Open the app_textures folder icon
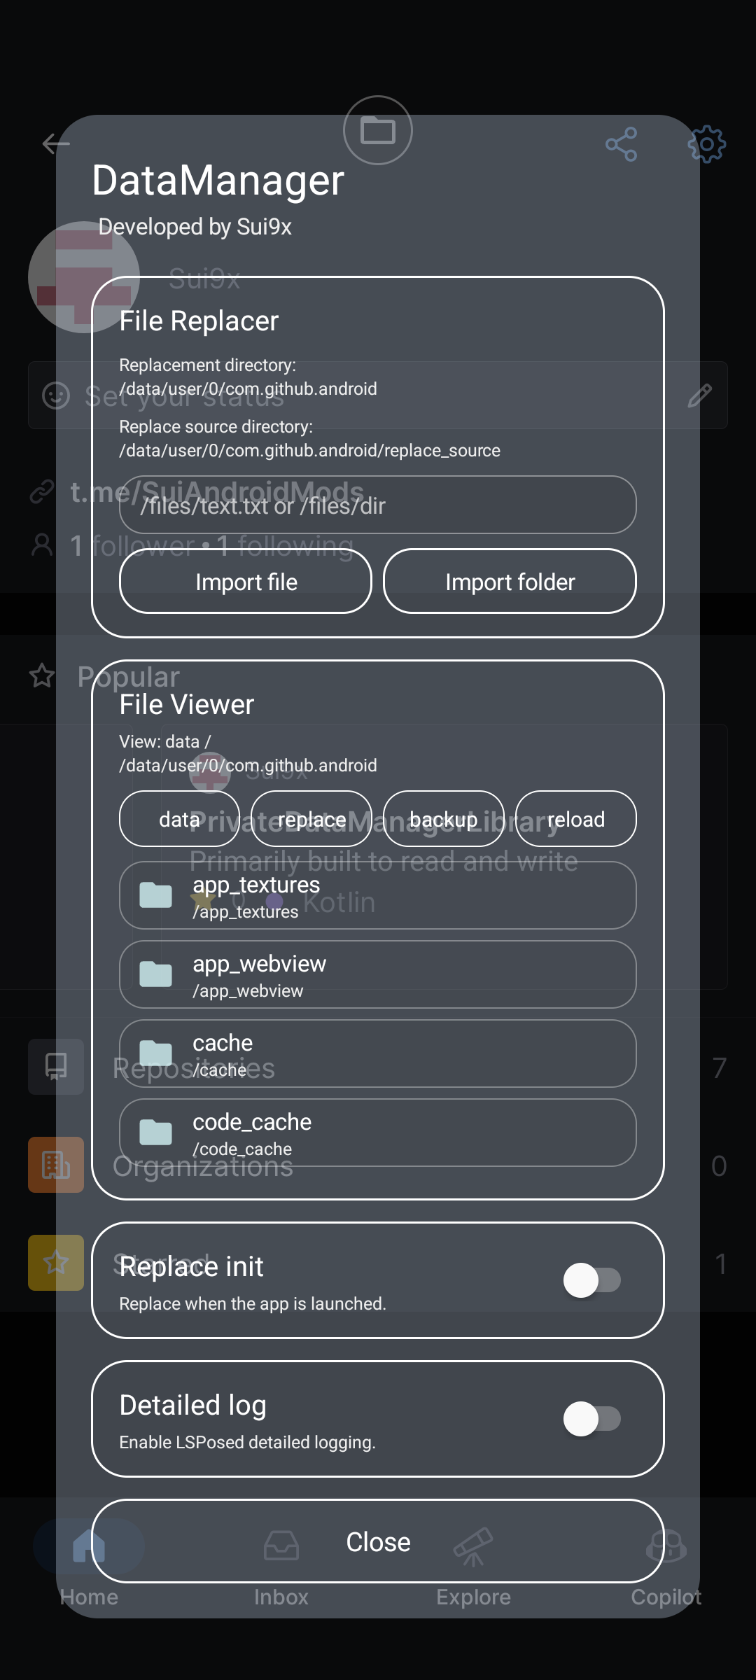The image size is (756, 1680). point(156,895)
